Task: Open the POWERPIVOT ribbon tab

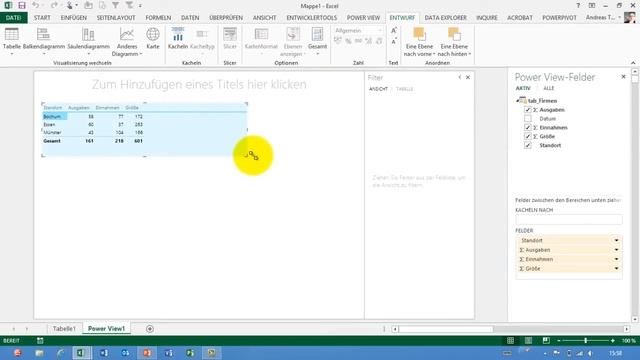Action: [x=559, y=18]
